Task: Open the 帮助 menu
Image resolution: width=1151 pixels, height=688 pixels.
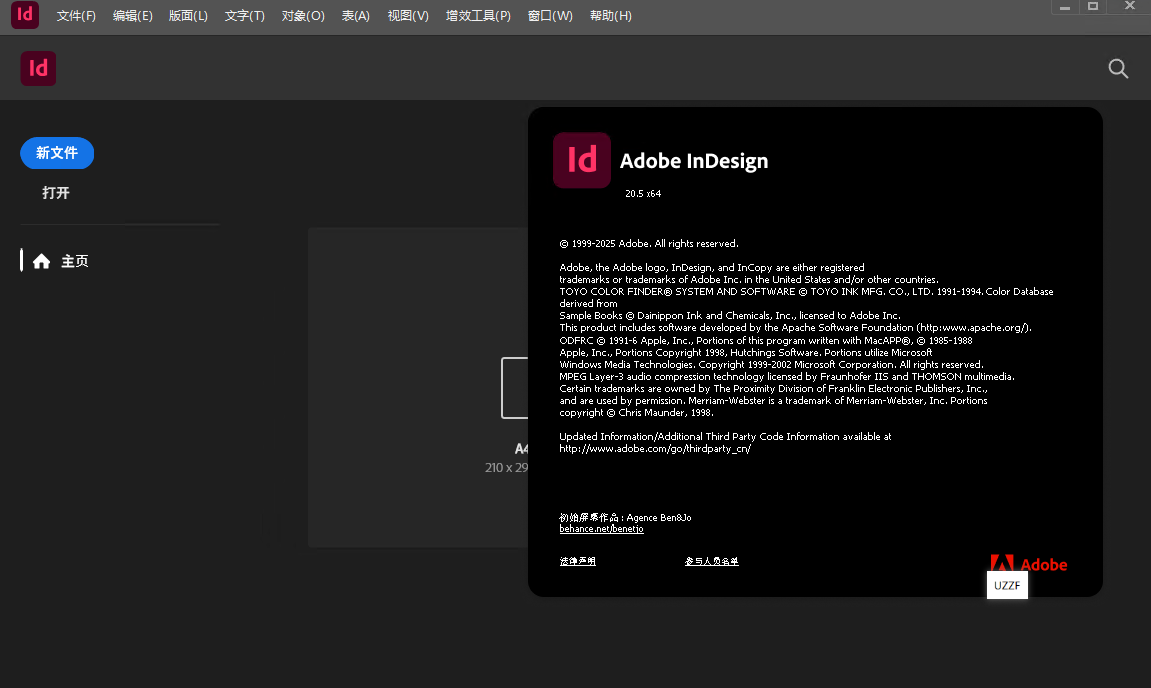Action: 611,15
